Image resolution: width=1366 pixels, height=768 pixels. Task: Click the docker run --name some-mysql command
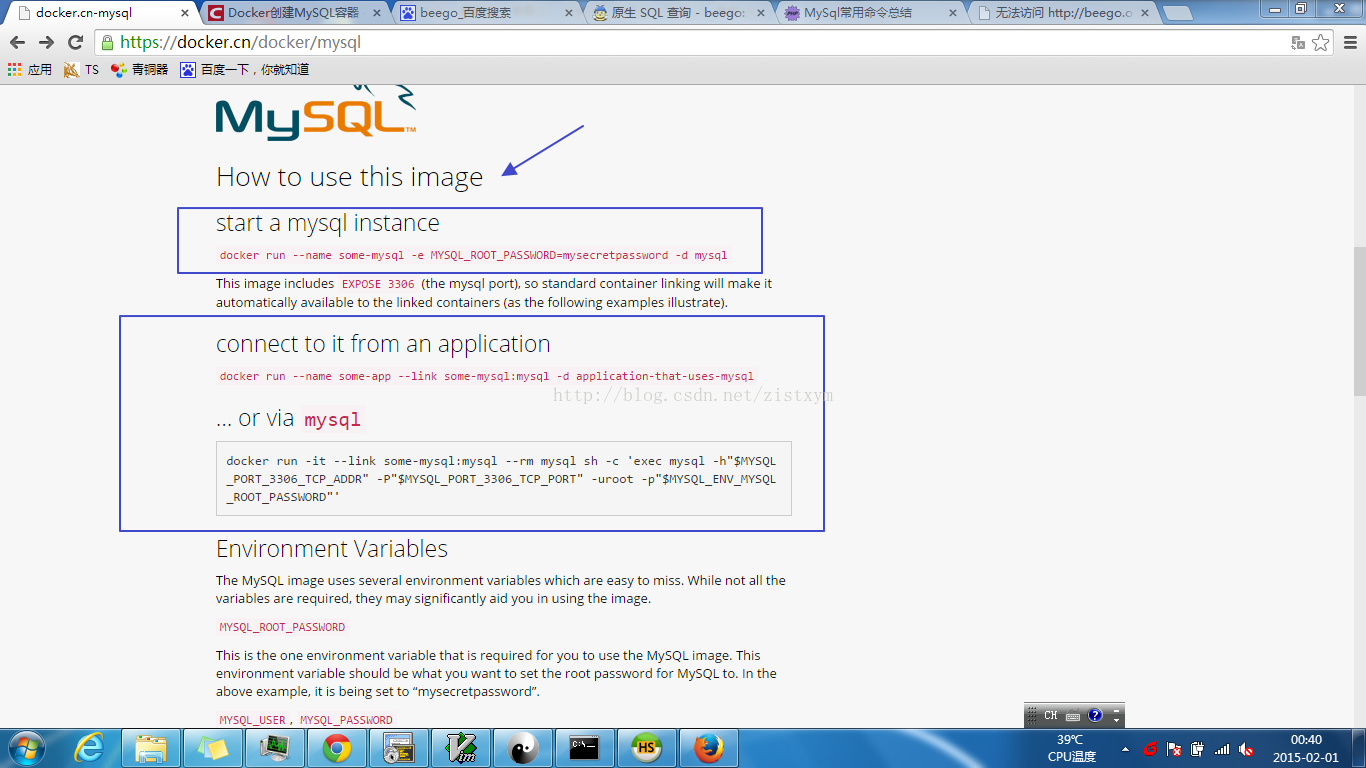click(473, 255)
